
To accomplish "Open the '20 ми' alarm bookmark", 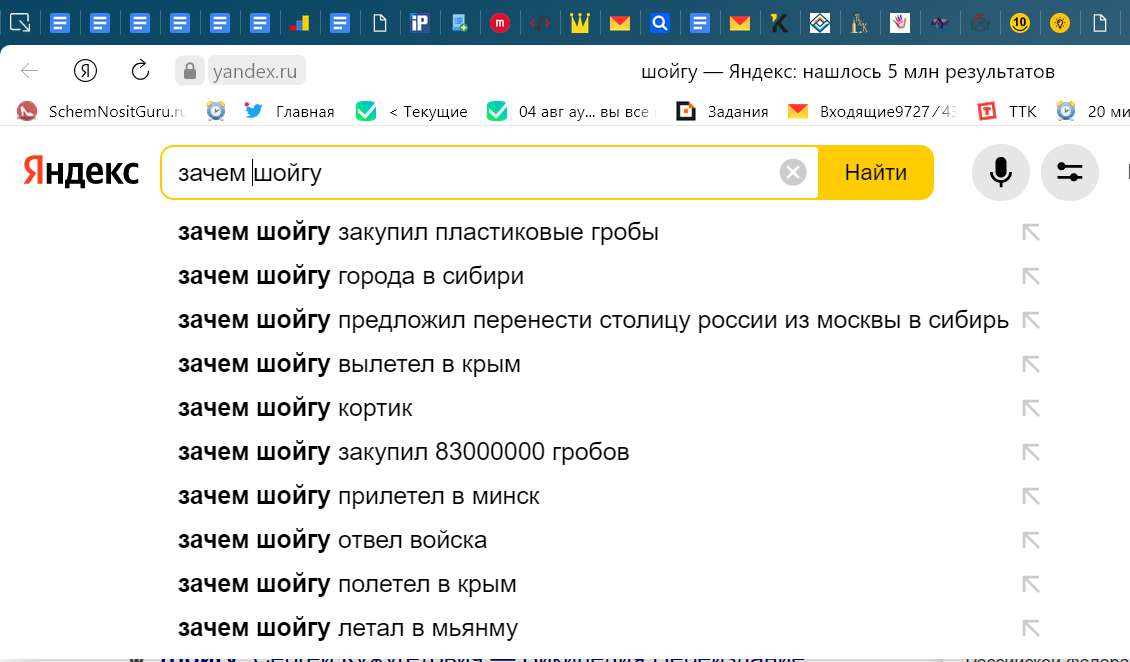I will tap(1093, 112).
